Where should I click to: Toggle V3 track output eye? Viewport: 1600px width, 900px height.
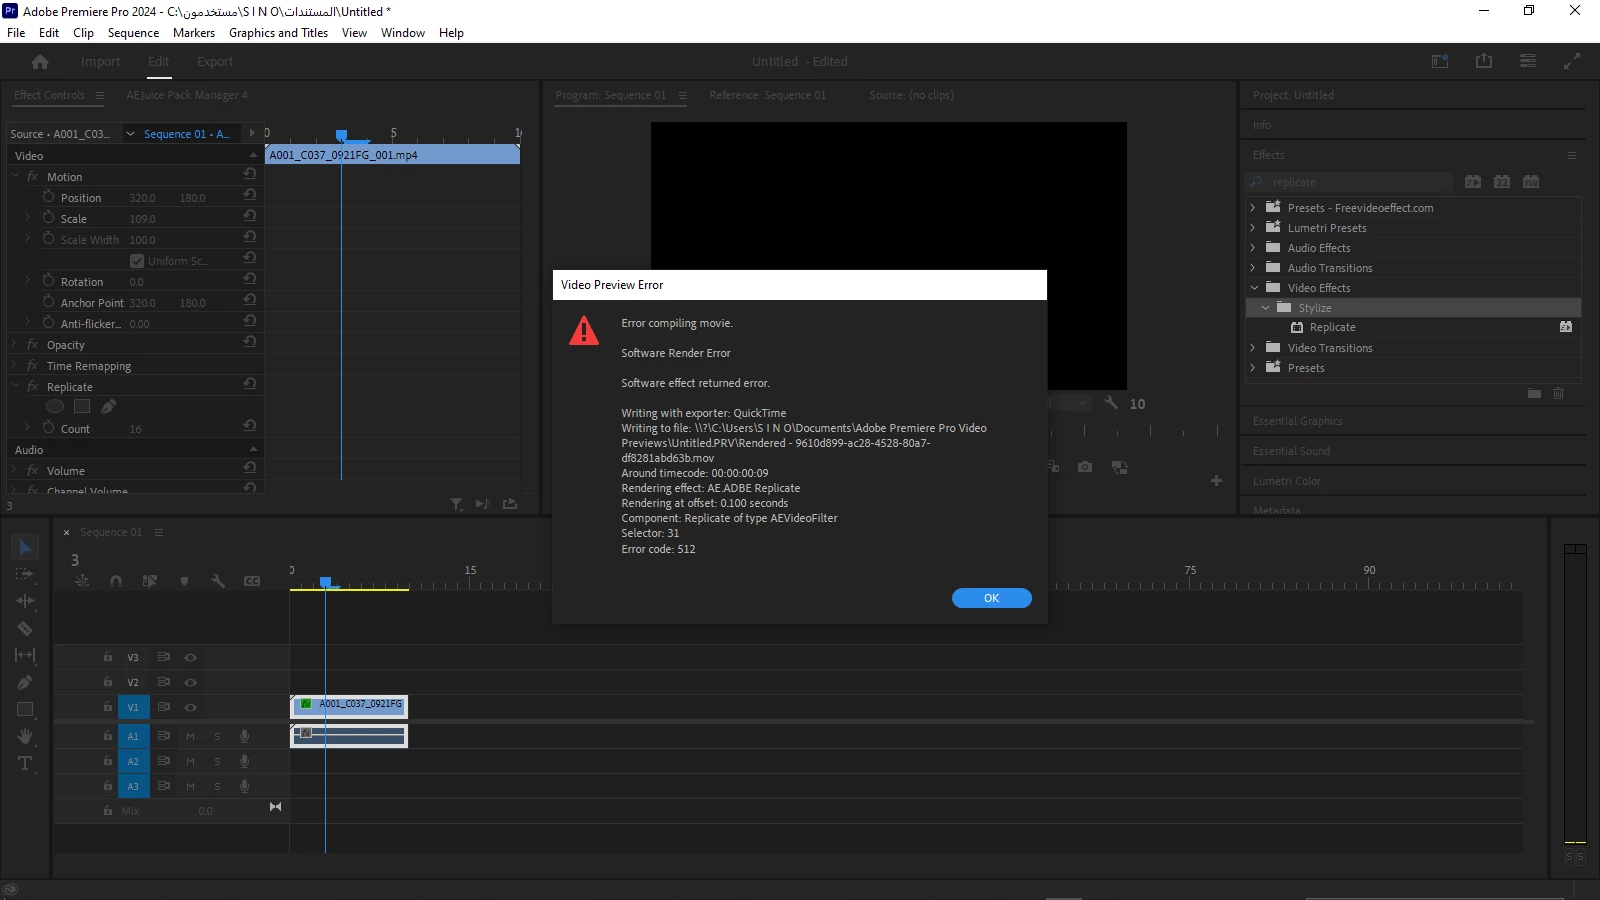[190, 657]
